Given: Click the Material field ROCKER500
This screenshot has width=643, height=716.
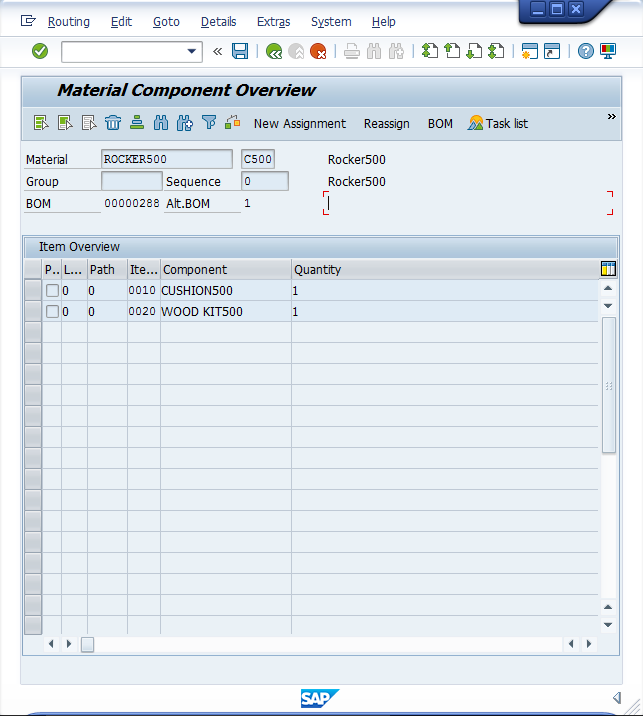Looking at the screenshot, I should point(167,159).
